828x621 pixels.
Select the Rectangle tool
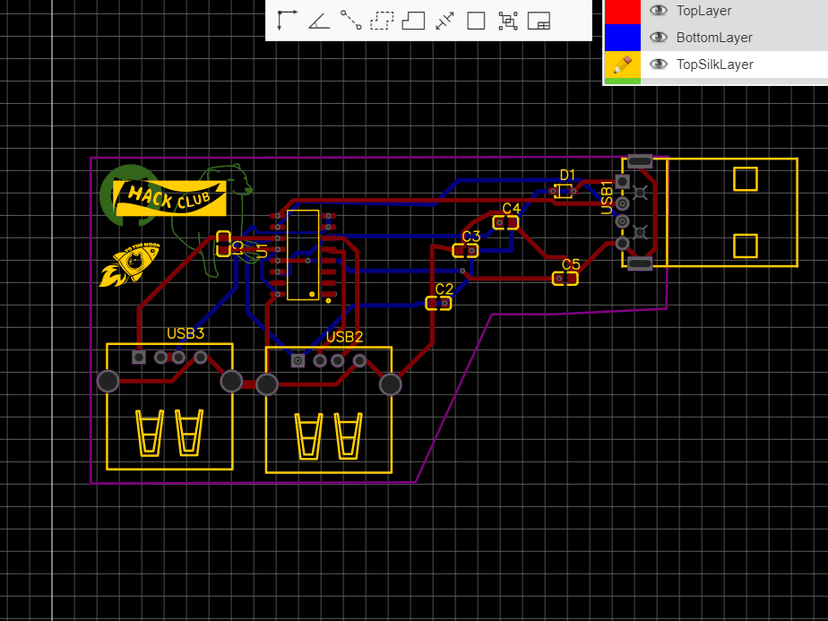(476, 21)
